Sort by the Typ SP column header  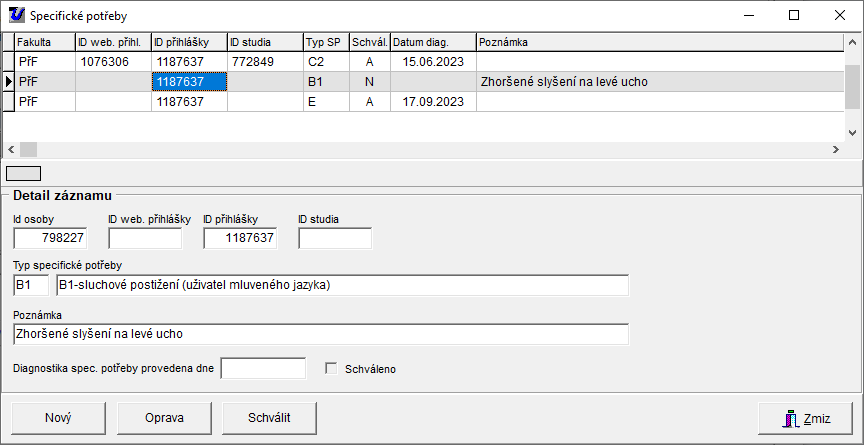[x=326, y=42]
